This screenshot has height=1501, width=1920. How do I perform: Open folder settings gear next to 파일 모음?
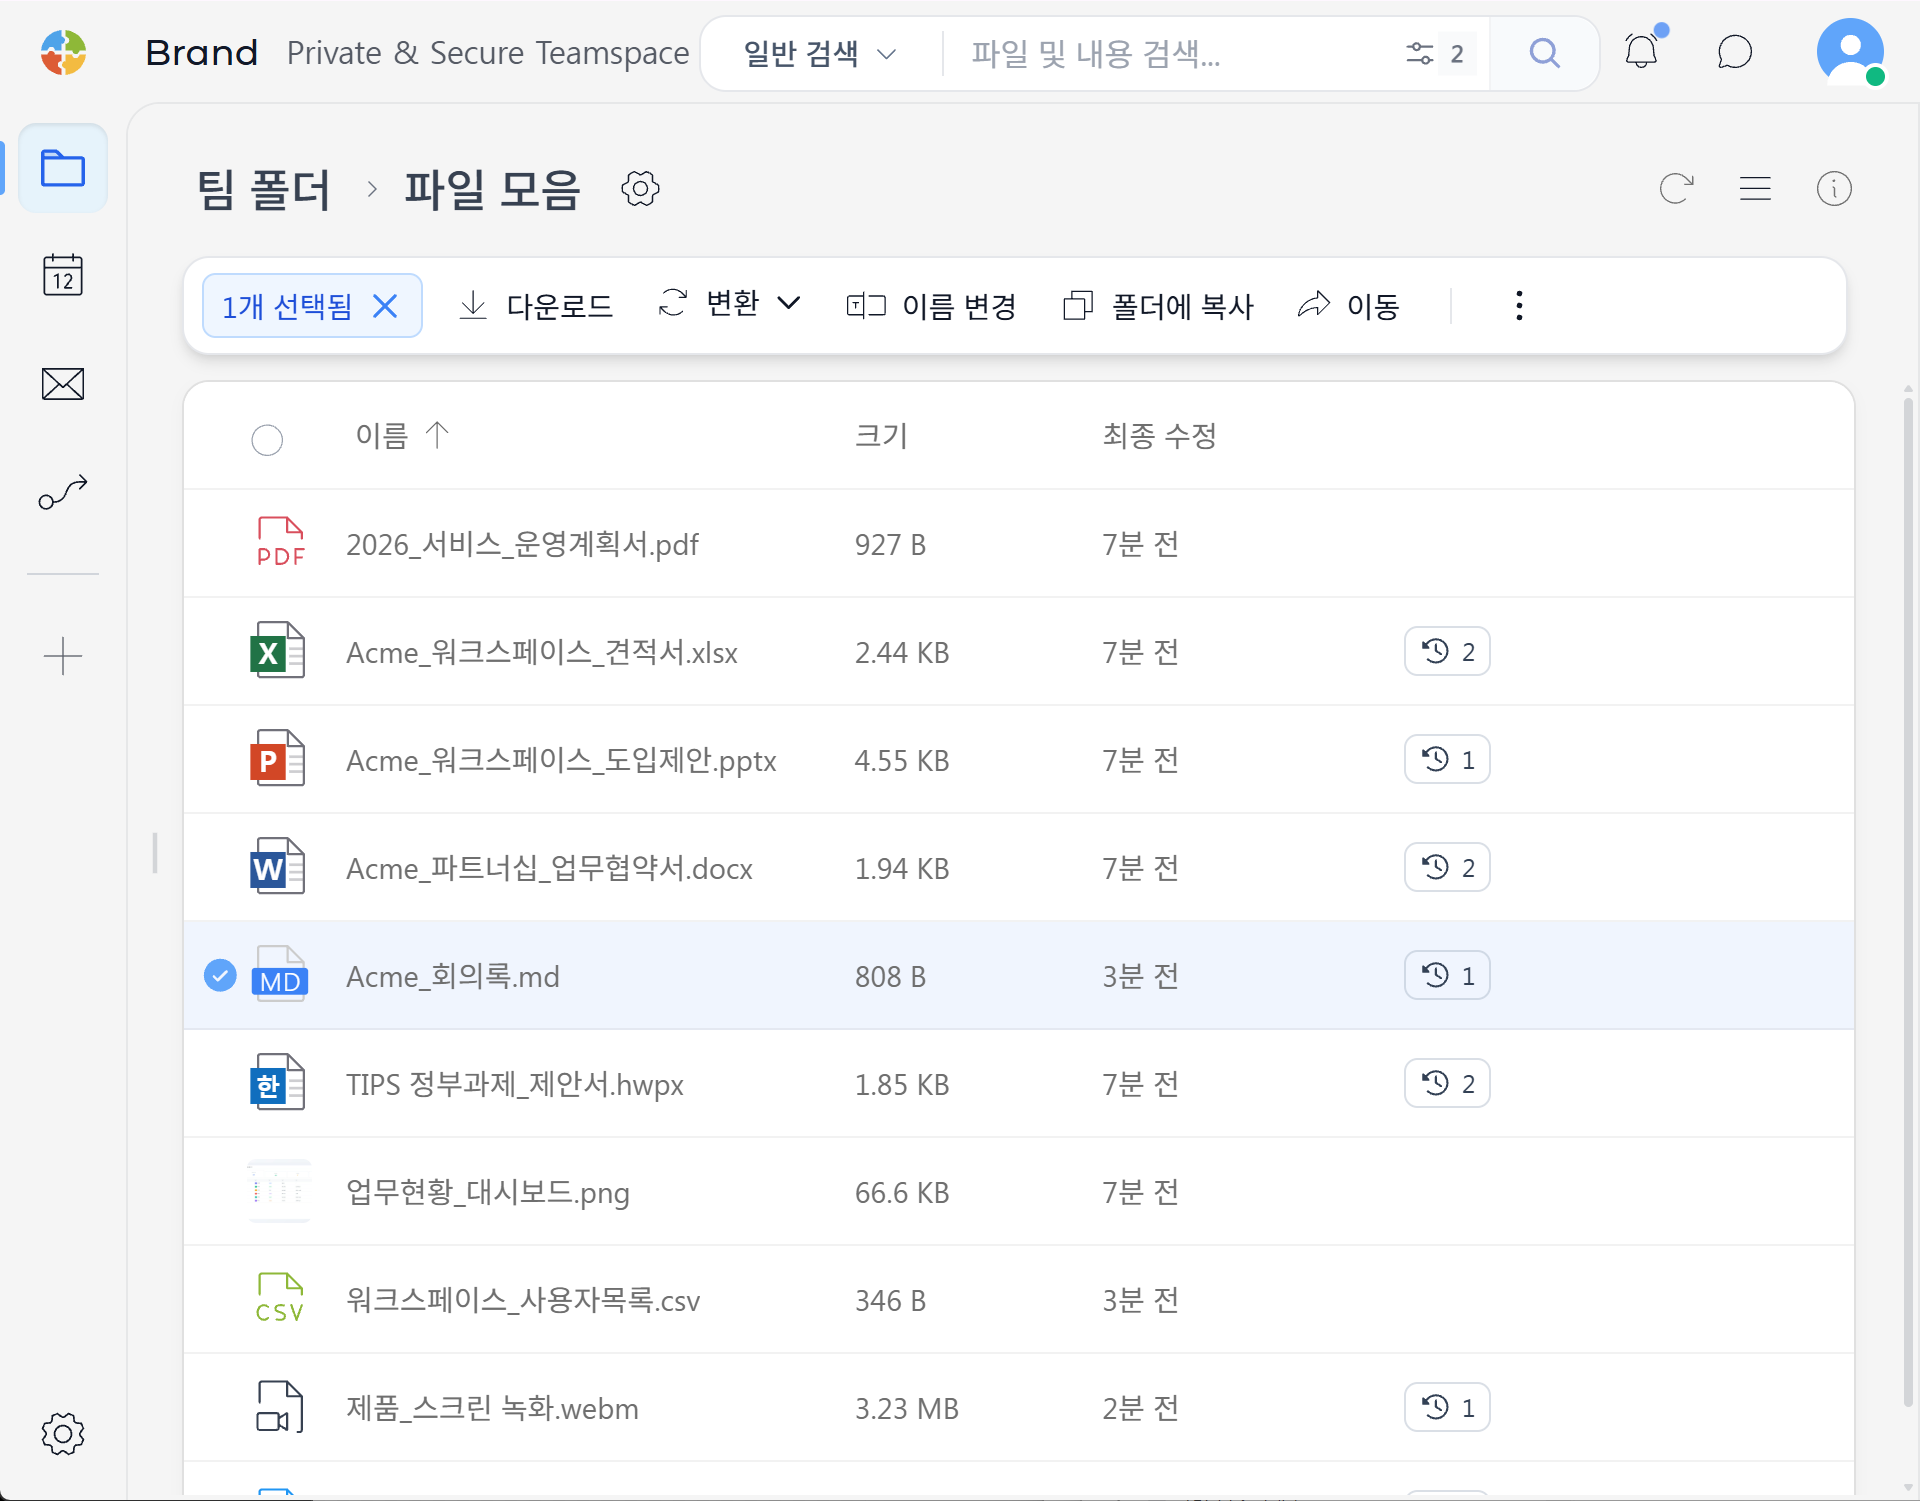pos(640,188)
